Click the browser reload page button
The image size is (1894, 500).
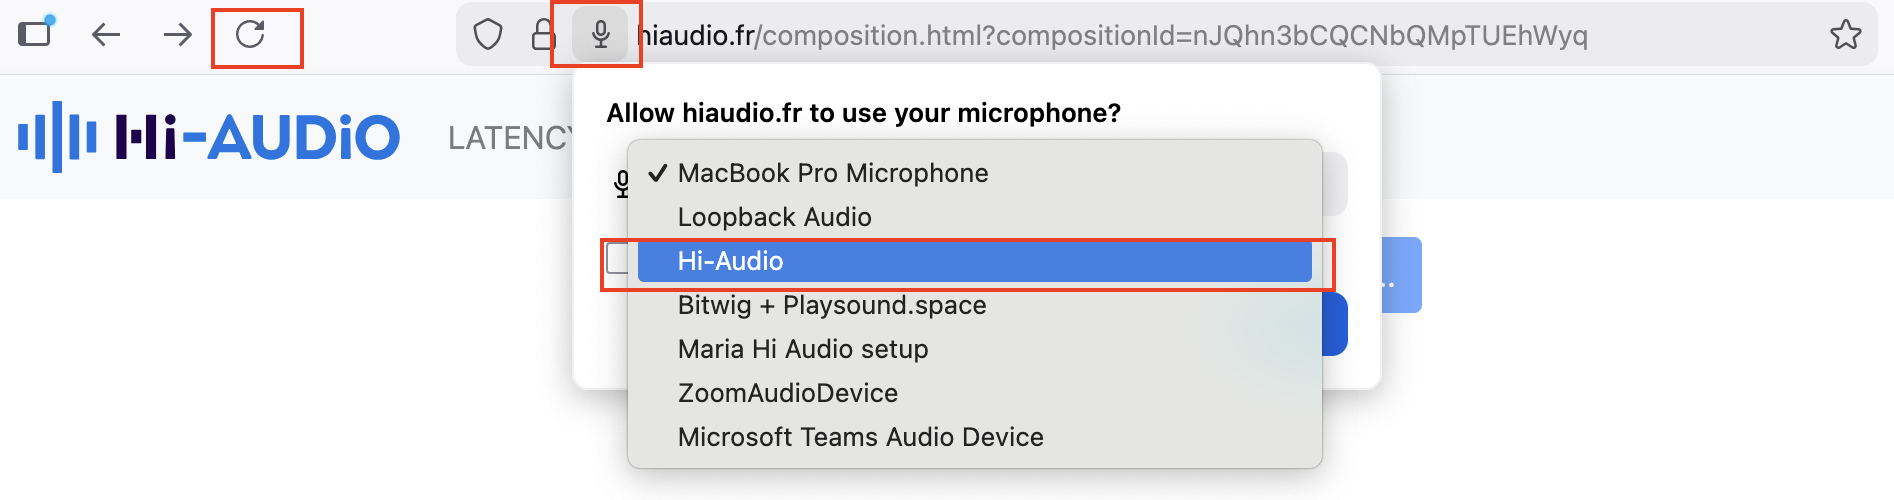click(250, 35)
